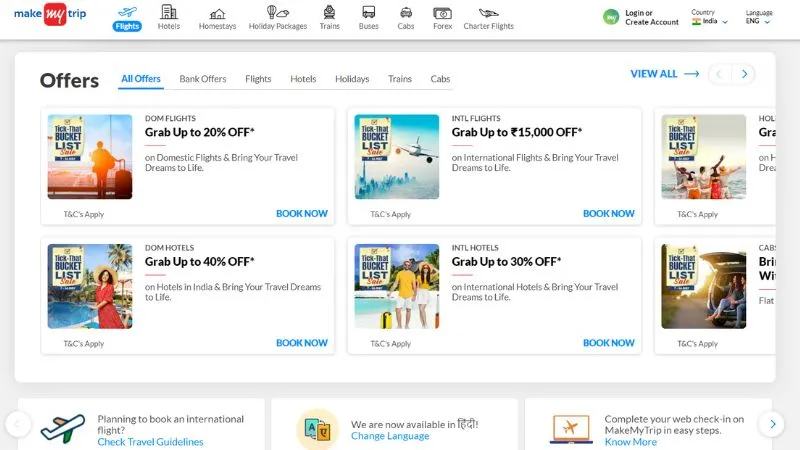Click T&C's Apply under INTL FLIGHTS offer
This screenshot has width=800, height=450.
coord(390,214)
